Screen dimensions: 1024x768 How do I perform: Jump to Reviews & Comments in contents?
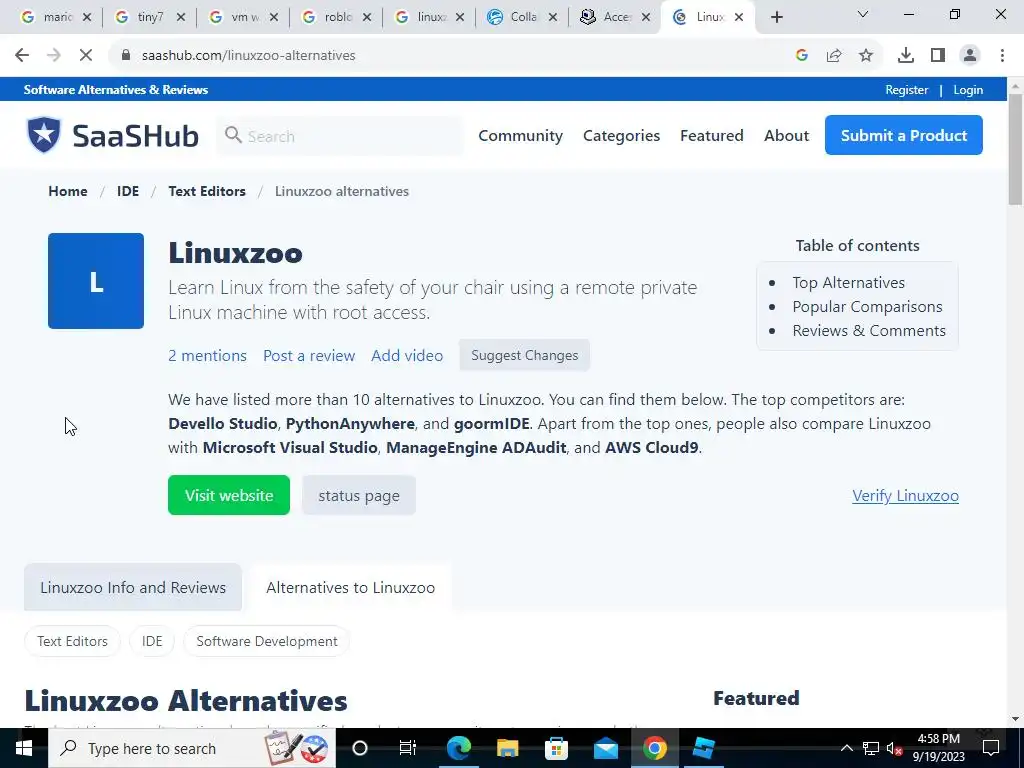[869, 331]
